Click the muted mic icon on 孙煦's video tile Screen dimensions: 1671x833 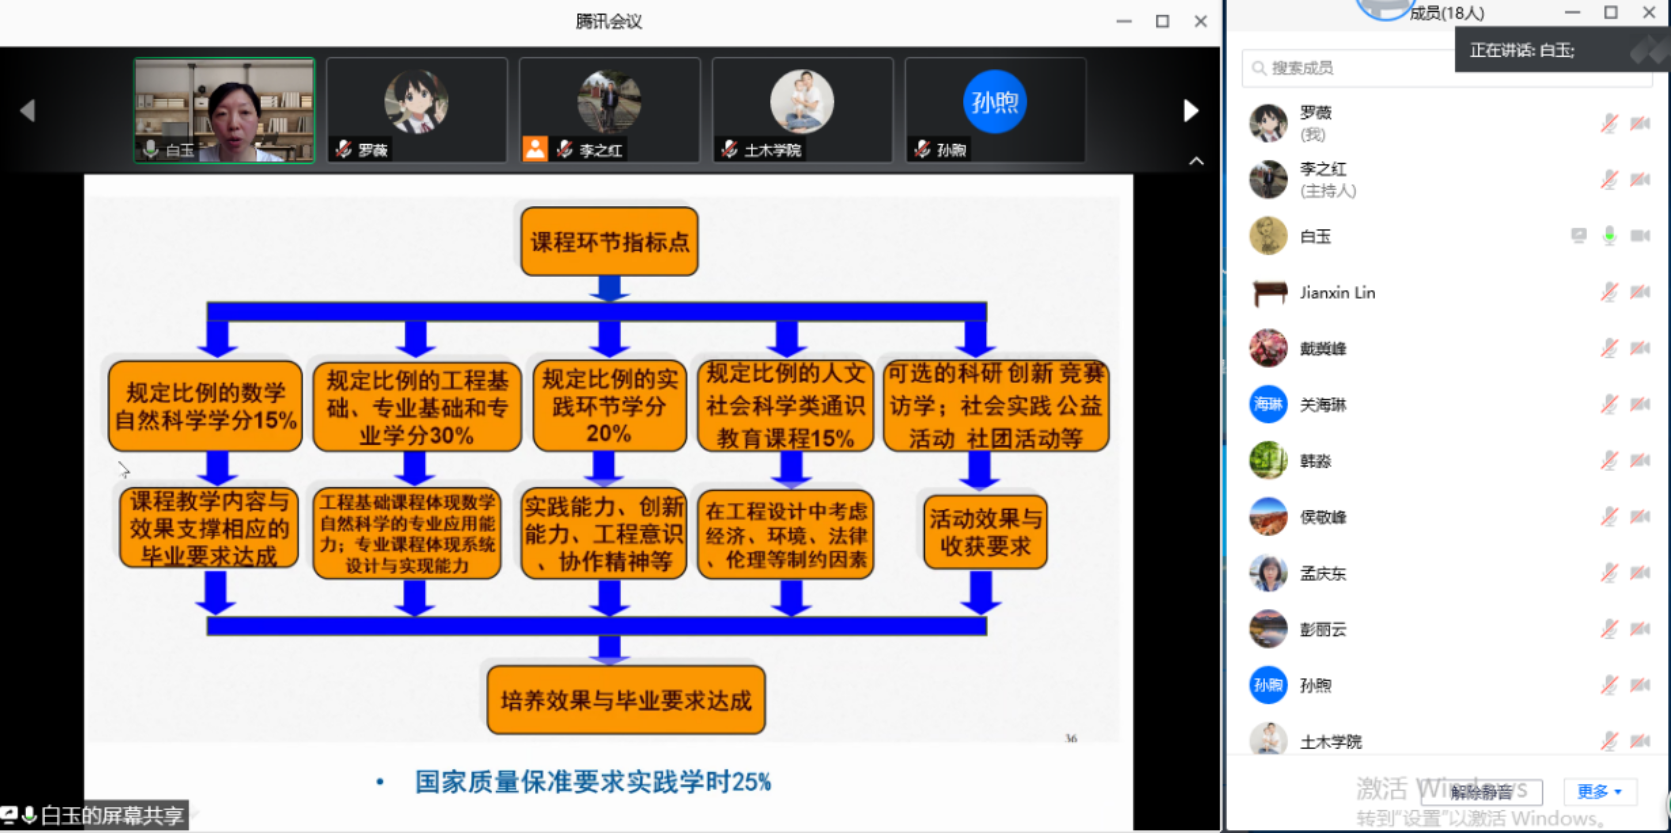pyautogui.click(x=922, y=150)
